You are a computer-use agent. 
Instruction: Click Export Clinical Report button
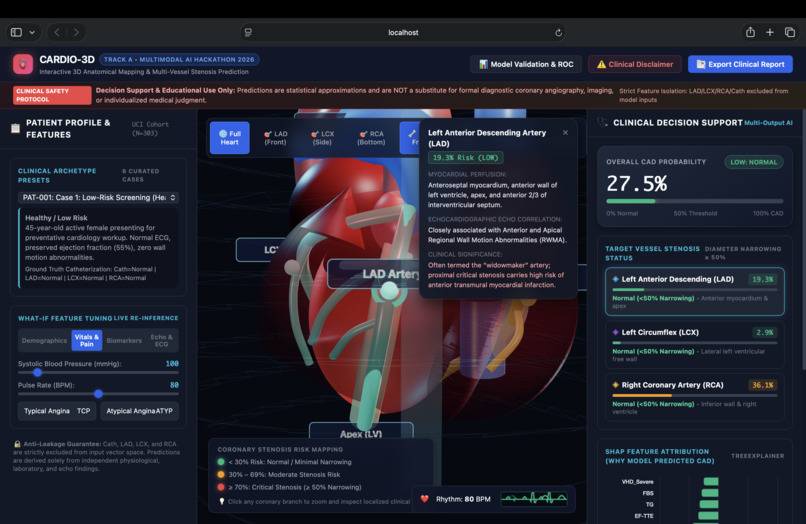click(x=740, y=64)
